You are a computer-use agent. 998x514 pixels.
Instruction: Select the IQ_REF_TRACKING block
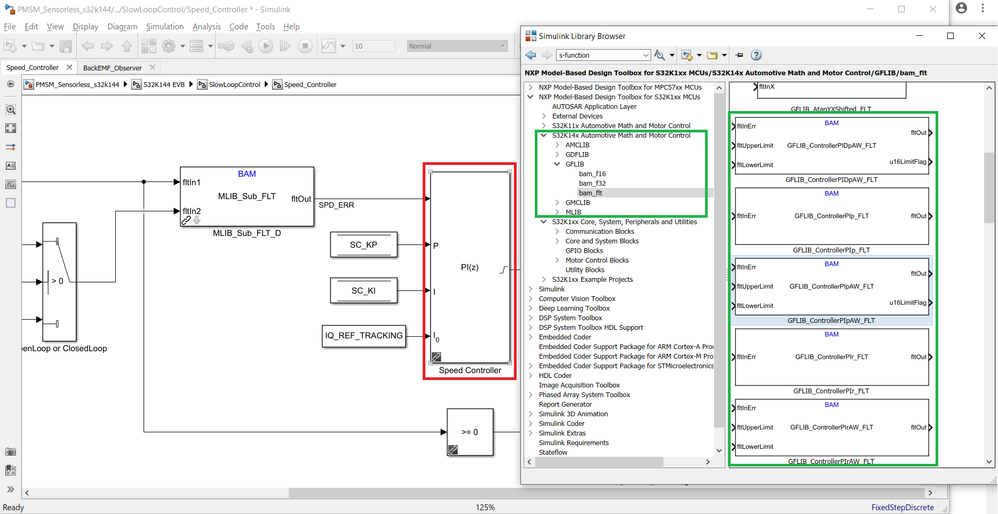click(365, 336)
